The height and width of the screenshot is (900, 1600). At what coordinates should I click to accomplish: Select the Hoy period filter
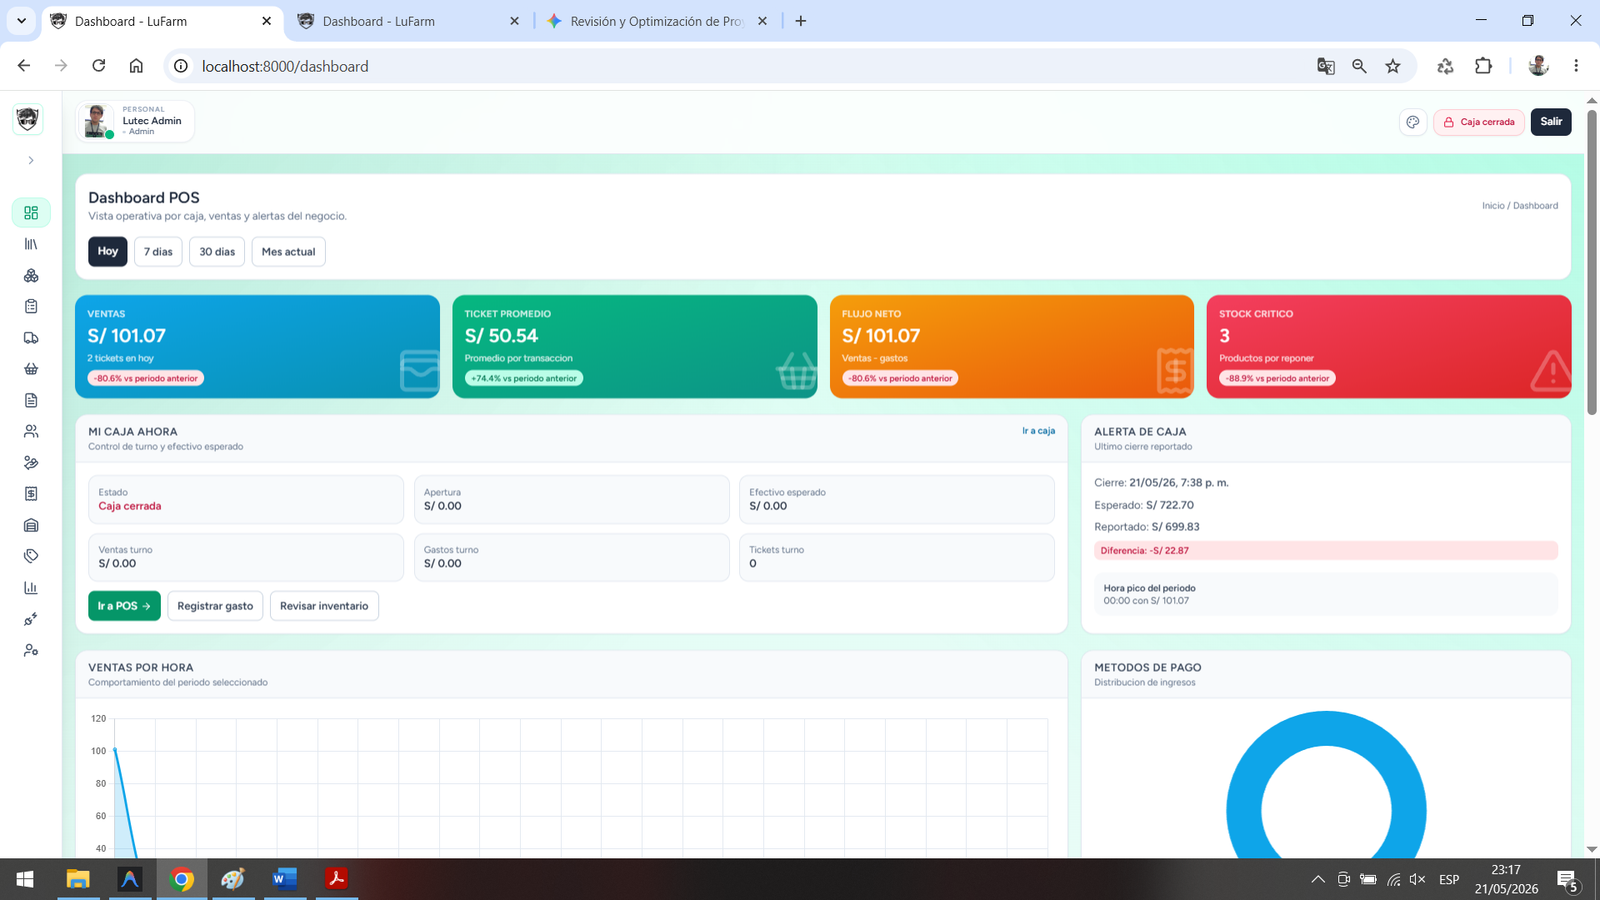108,251
